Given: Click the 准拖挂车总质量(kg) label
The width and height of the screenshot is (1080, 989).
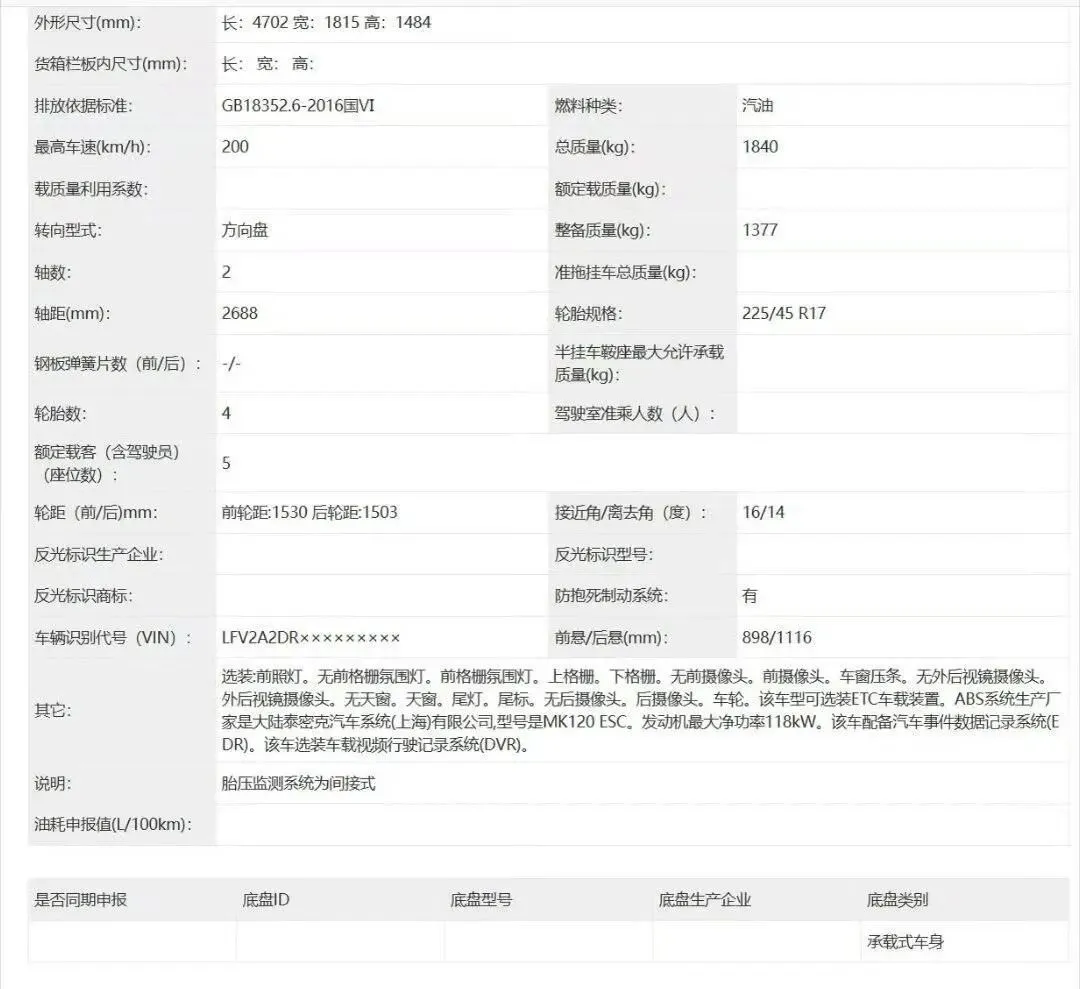Looking at the screenshot, I should coord(625,272).
